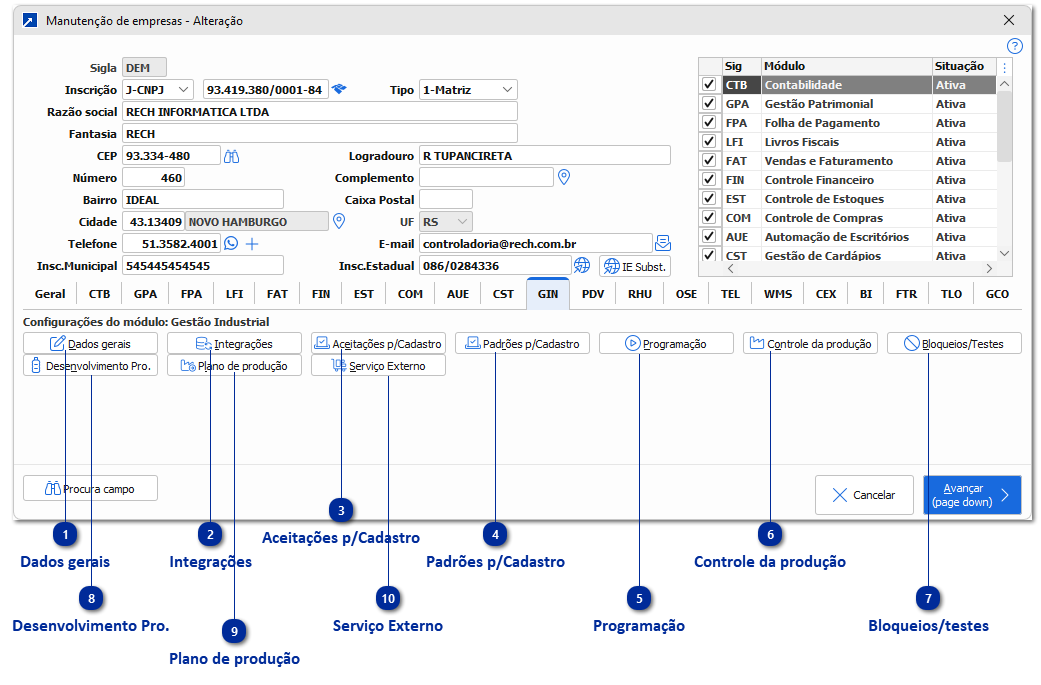Click the plus icon to add a telephone
This screenshot has width=1041, height=685.
(x=252, y=244)
